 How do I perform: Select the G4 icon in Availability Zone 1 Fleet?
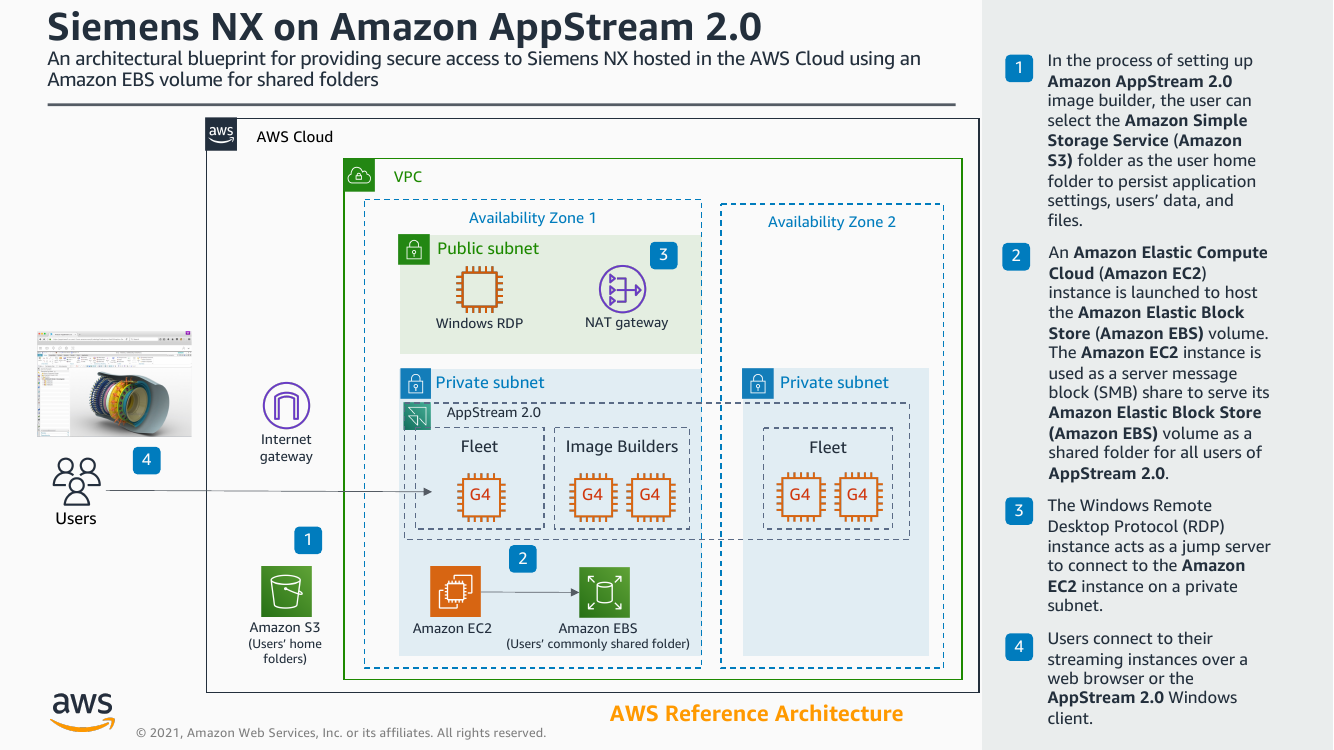click(x=480, y=494)
